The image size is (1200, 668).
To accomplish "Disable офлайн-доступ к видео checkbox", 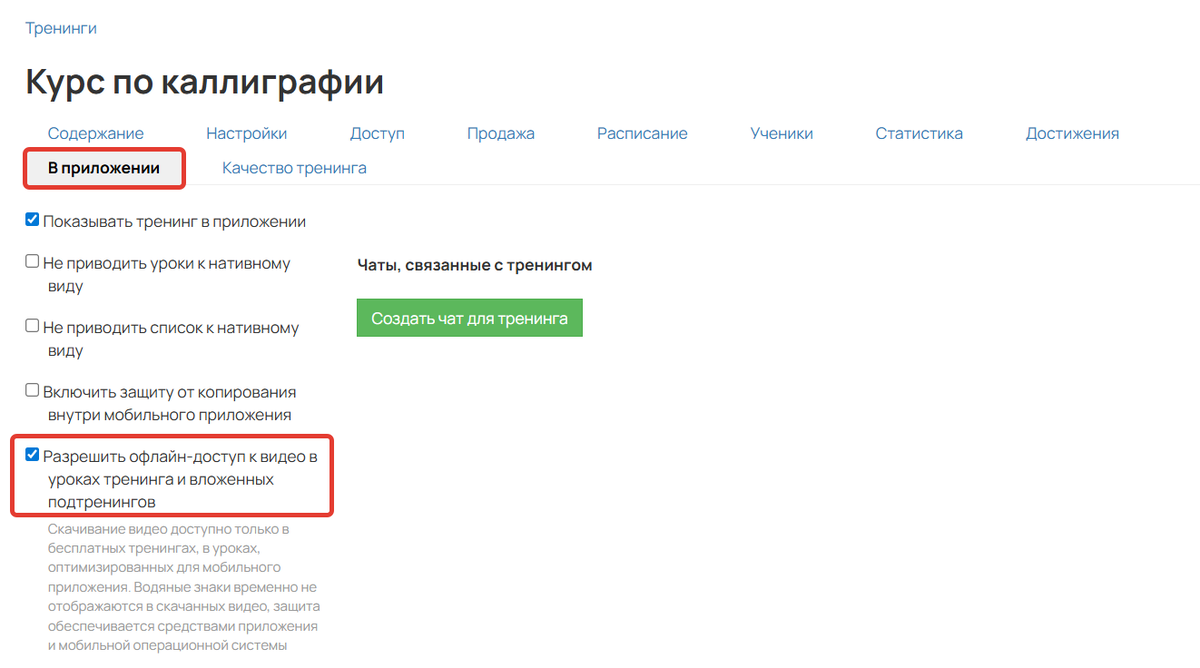I will coord(32,453).
